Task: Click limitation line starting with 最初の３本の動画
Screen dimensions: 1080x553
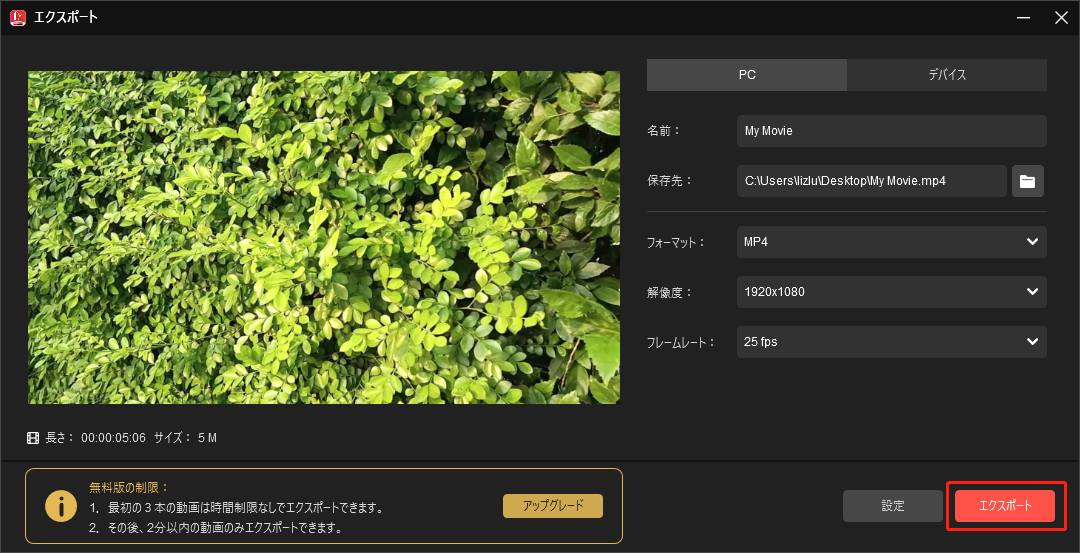Action: [236, 508]
